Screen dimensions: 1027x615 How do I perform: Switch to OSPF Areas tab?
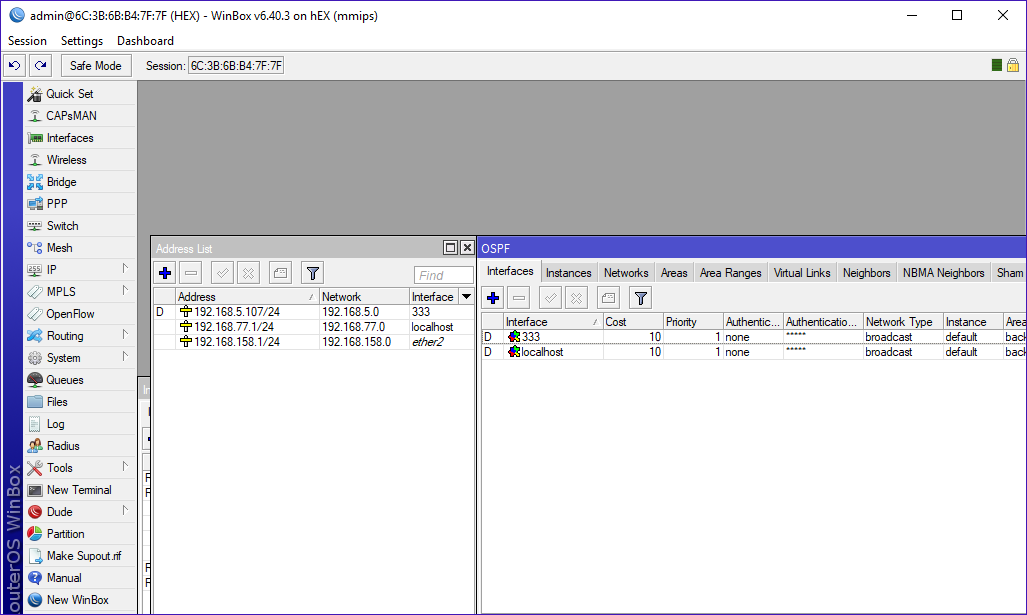[x=674, y=273]
